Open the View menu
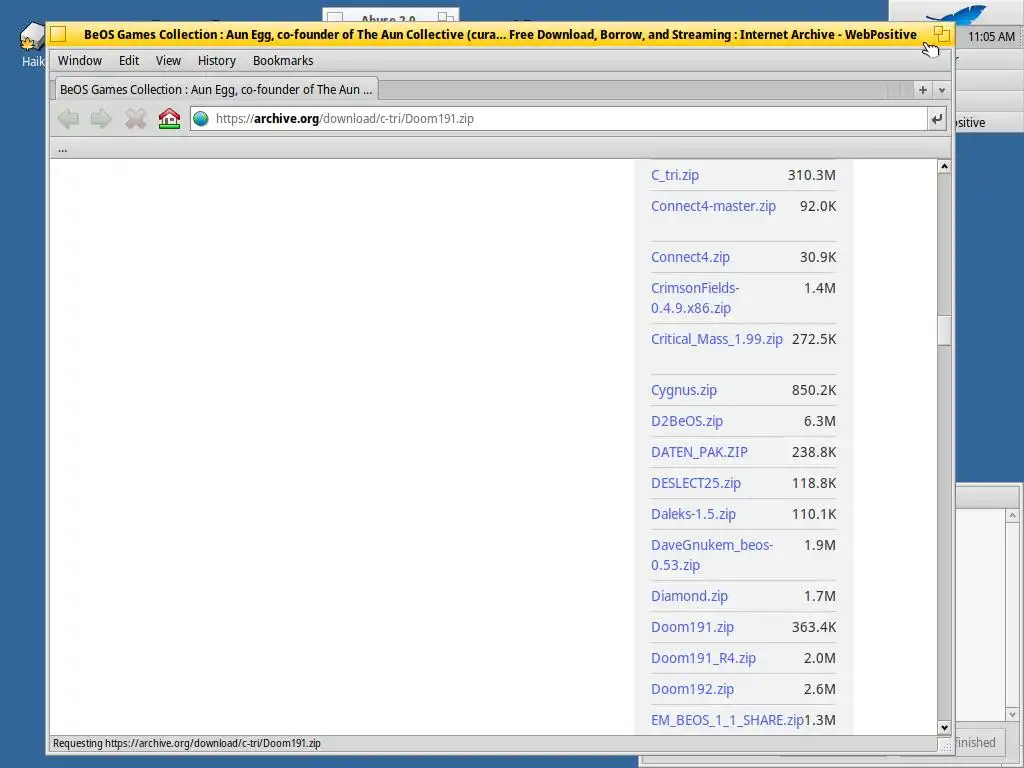The height and width of the screenshot is (768, 1024). coord(168,61)
